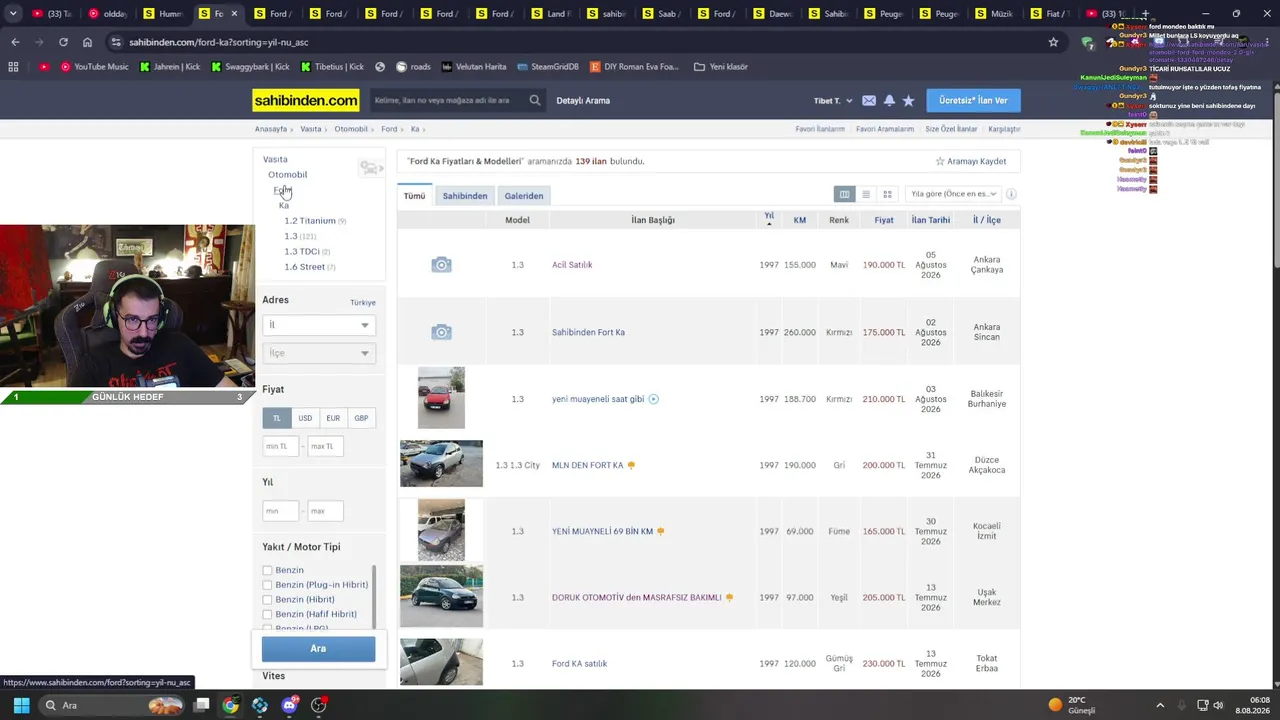Tick Benzin (Hafif Hibrit) checkbox
This screenshot has width=1280, height=720.
tap(267, 614)
